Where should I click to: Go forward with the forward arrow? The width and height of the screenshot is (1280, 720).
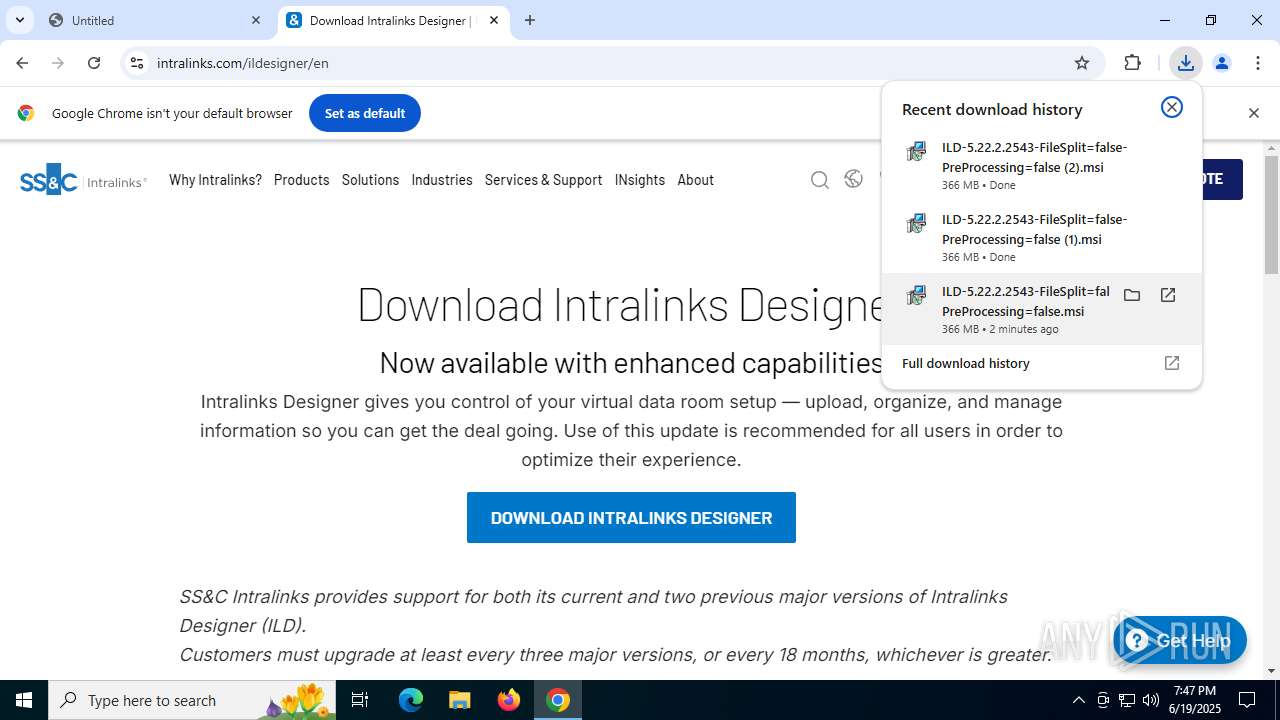point(58,63)
